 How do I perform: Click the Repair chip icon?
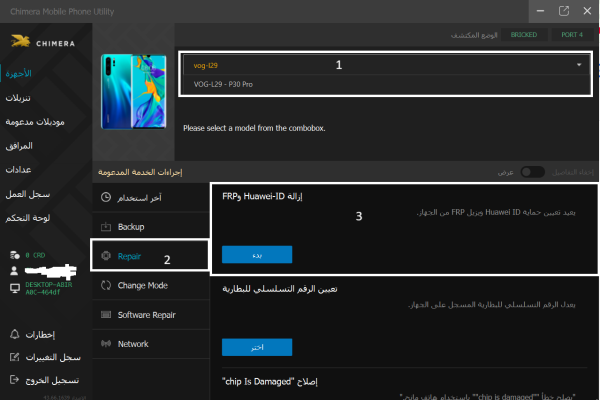tap(106, 256)
